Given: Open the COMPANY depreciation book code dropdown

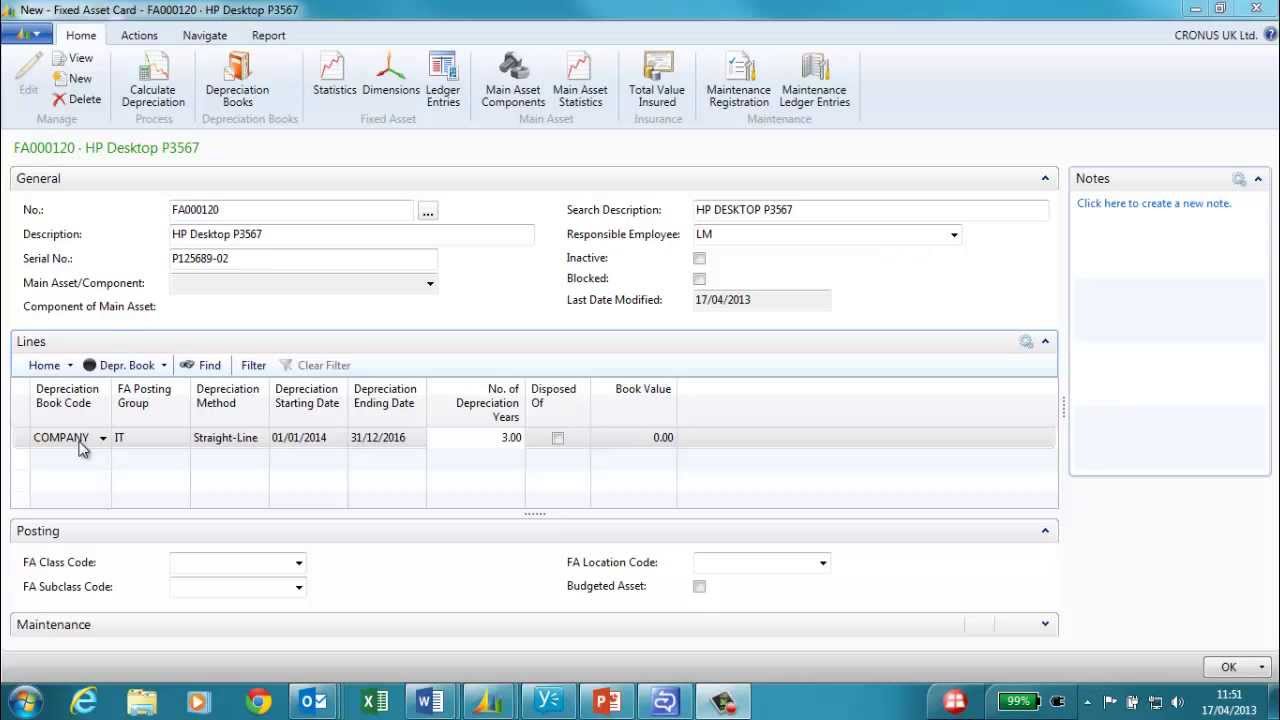Looking at the screenshot, I should coord(102,438).
